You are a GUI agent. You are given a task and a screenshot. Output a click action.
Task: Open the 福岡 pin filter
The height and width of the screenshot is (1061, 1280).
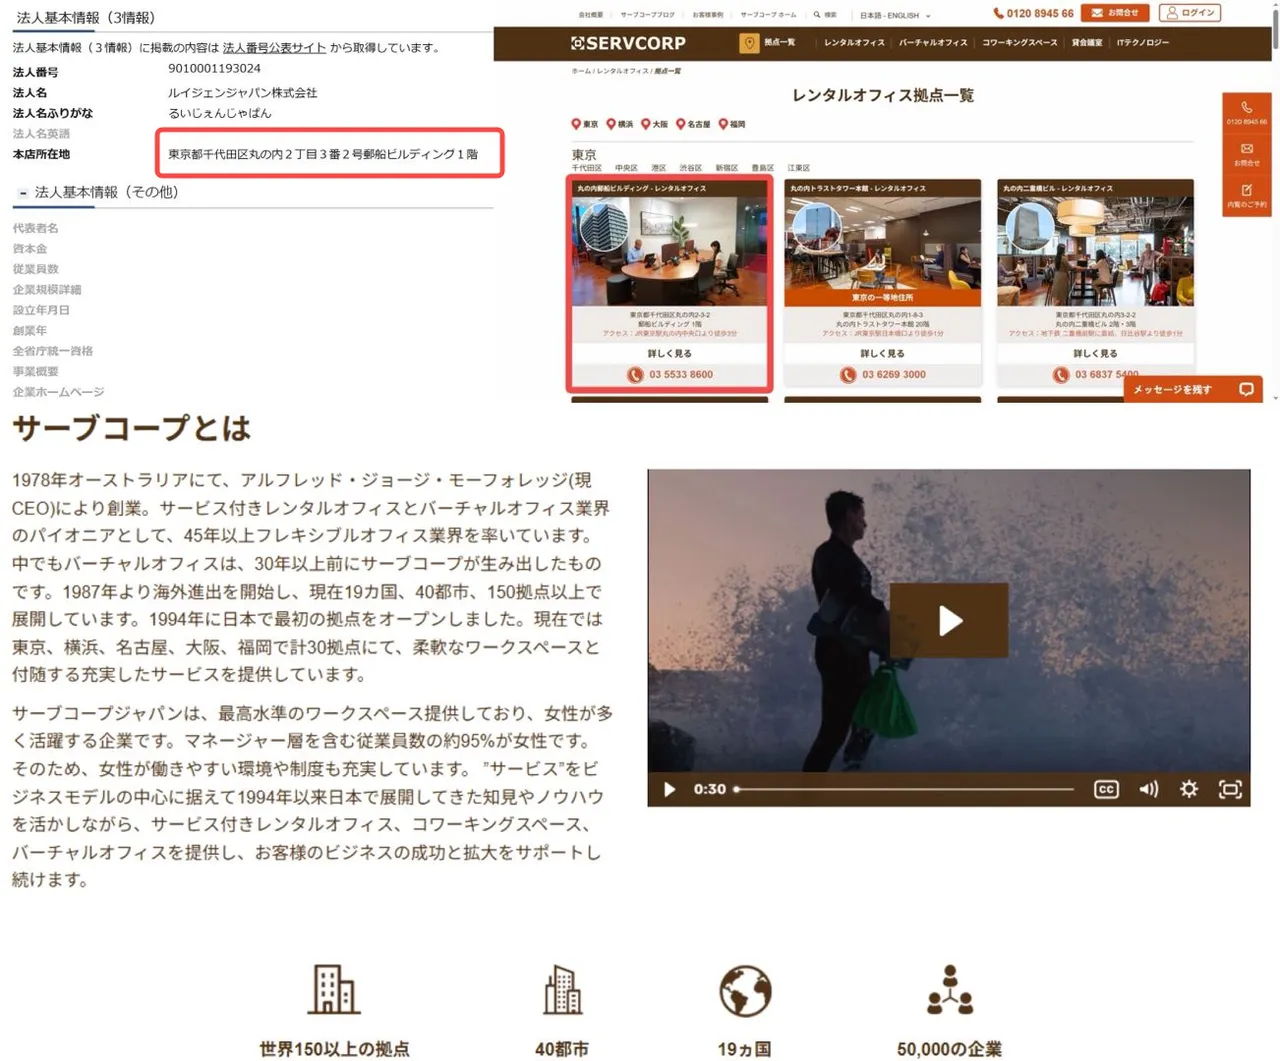732,124
